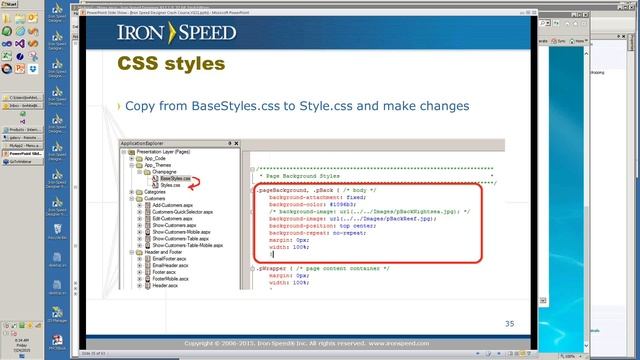Screen dimensions: 640x360
Task: Collapse the Header and Footer folder
Action: coord(131,252)
